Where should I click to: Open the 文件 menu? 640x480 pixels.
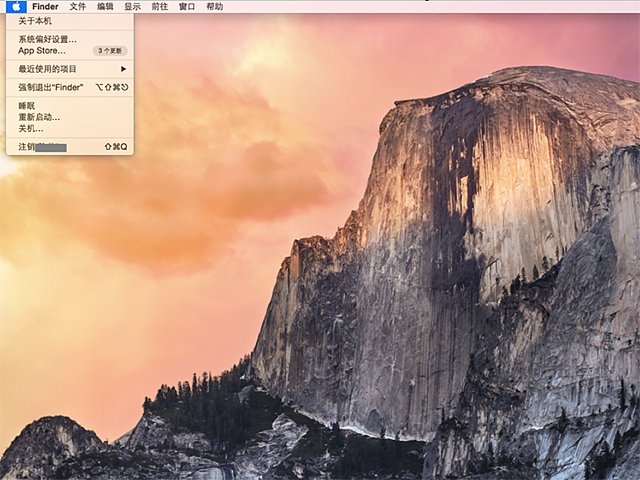[78, 7]
